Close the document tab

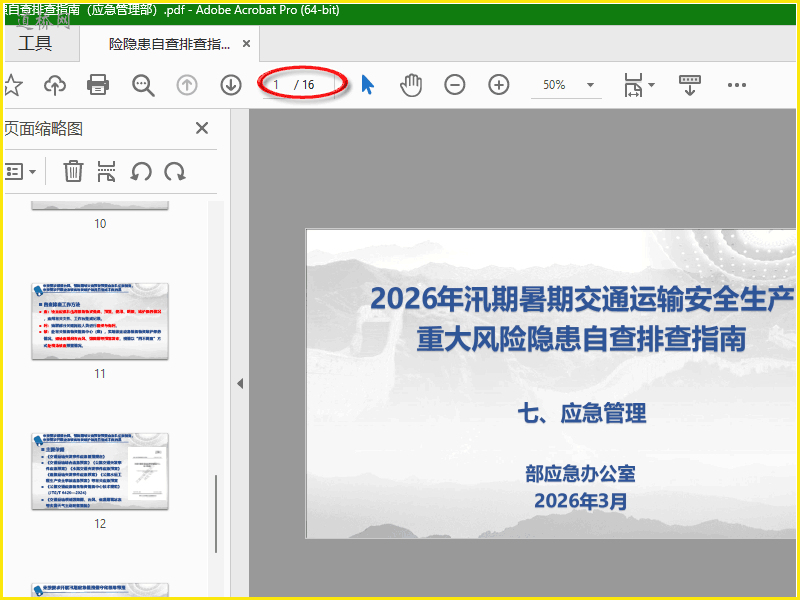click(x=246, y=44)
